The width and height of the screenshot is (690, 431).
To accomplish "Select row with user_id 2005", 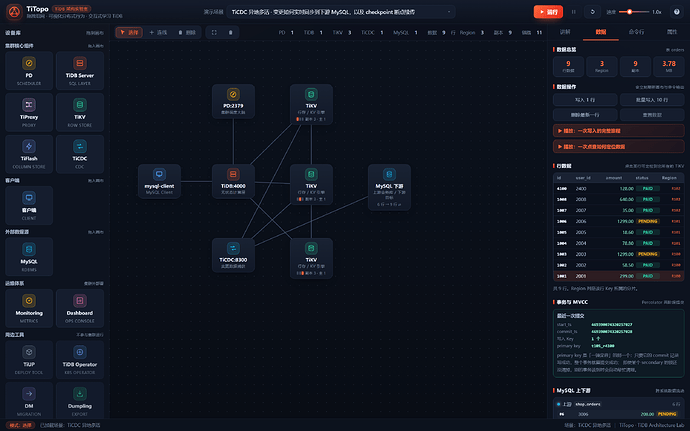I will tap(618, 232).
